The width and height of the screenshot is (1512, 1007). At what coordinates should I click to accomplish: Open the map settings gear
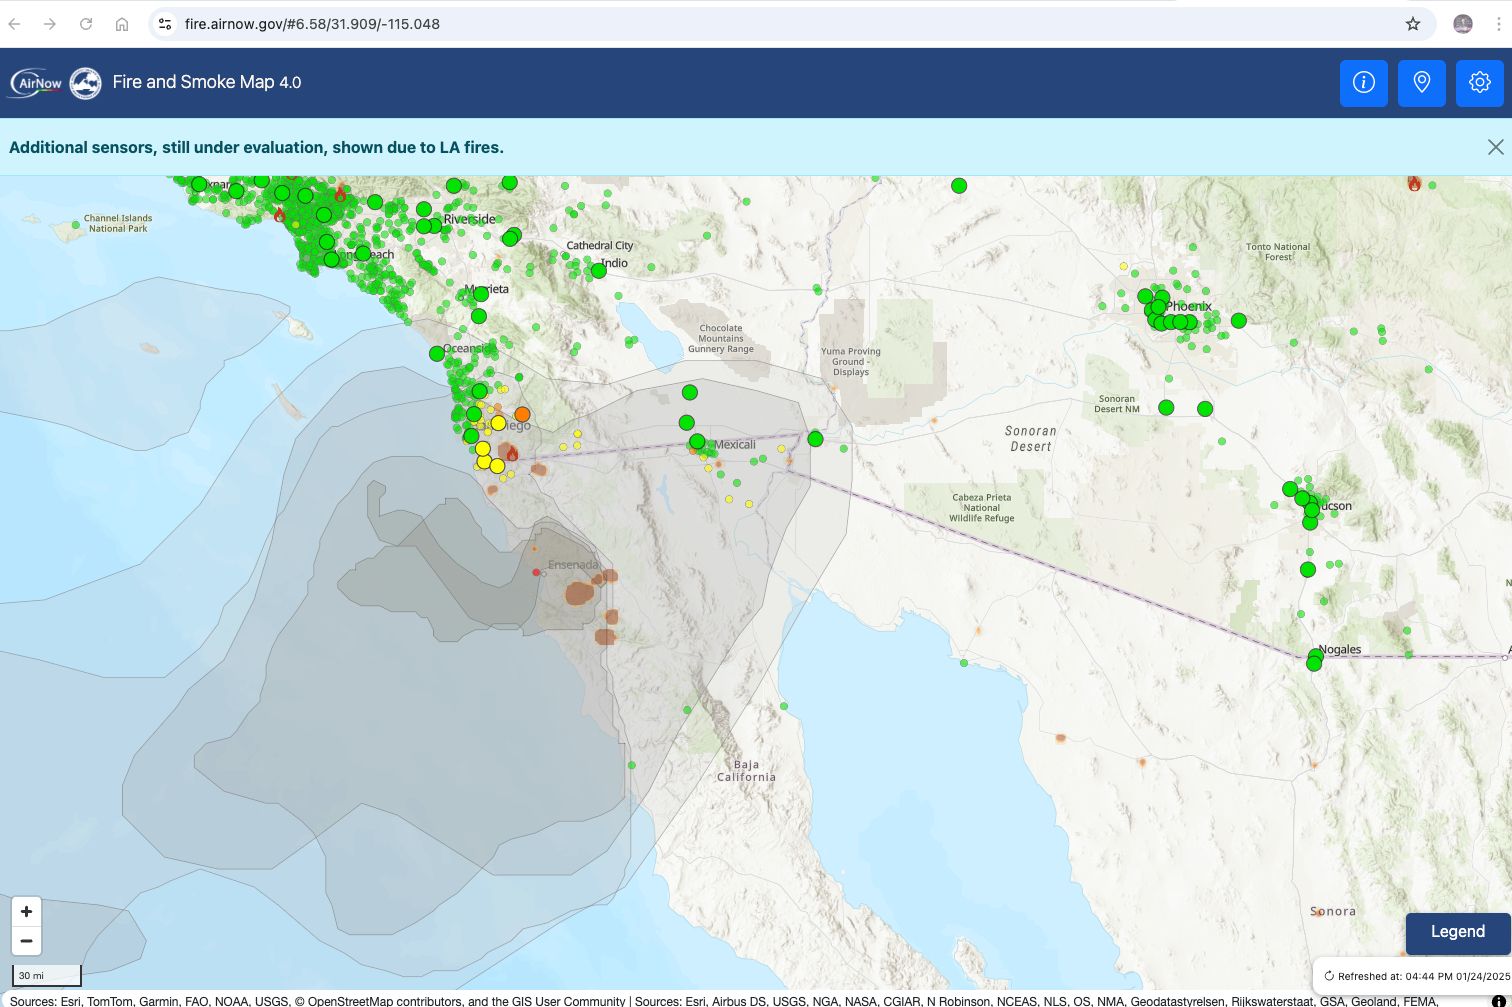coord(1479,82)
